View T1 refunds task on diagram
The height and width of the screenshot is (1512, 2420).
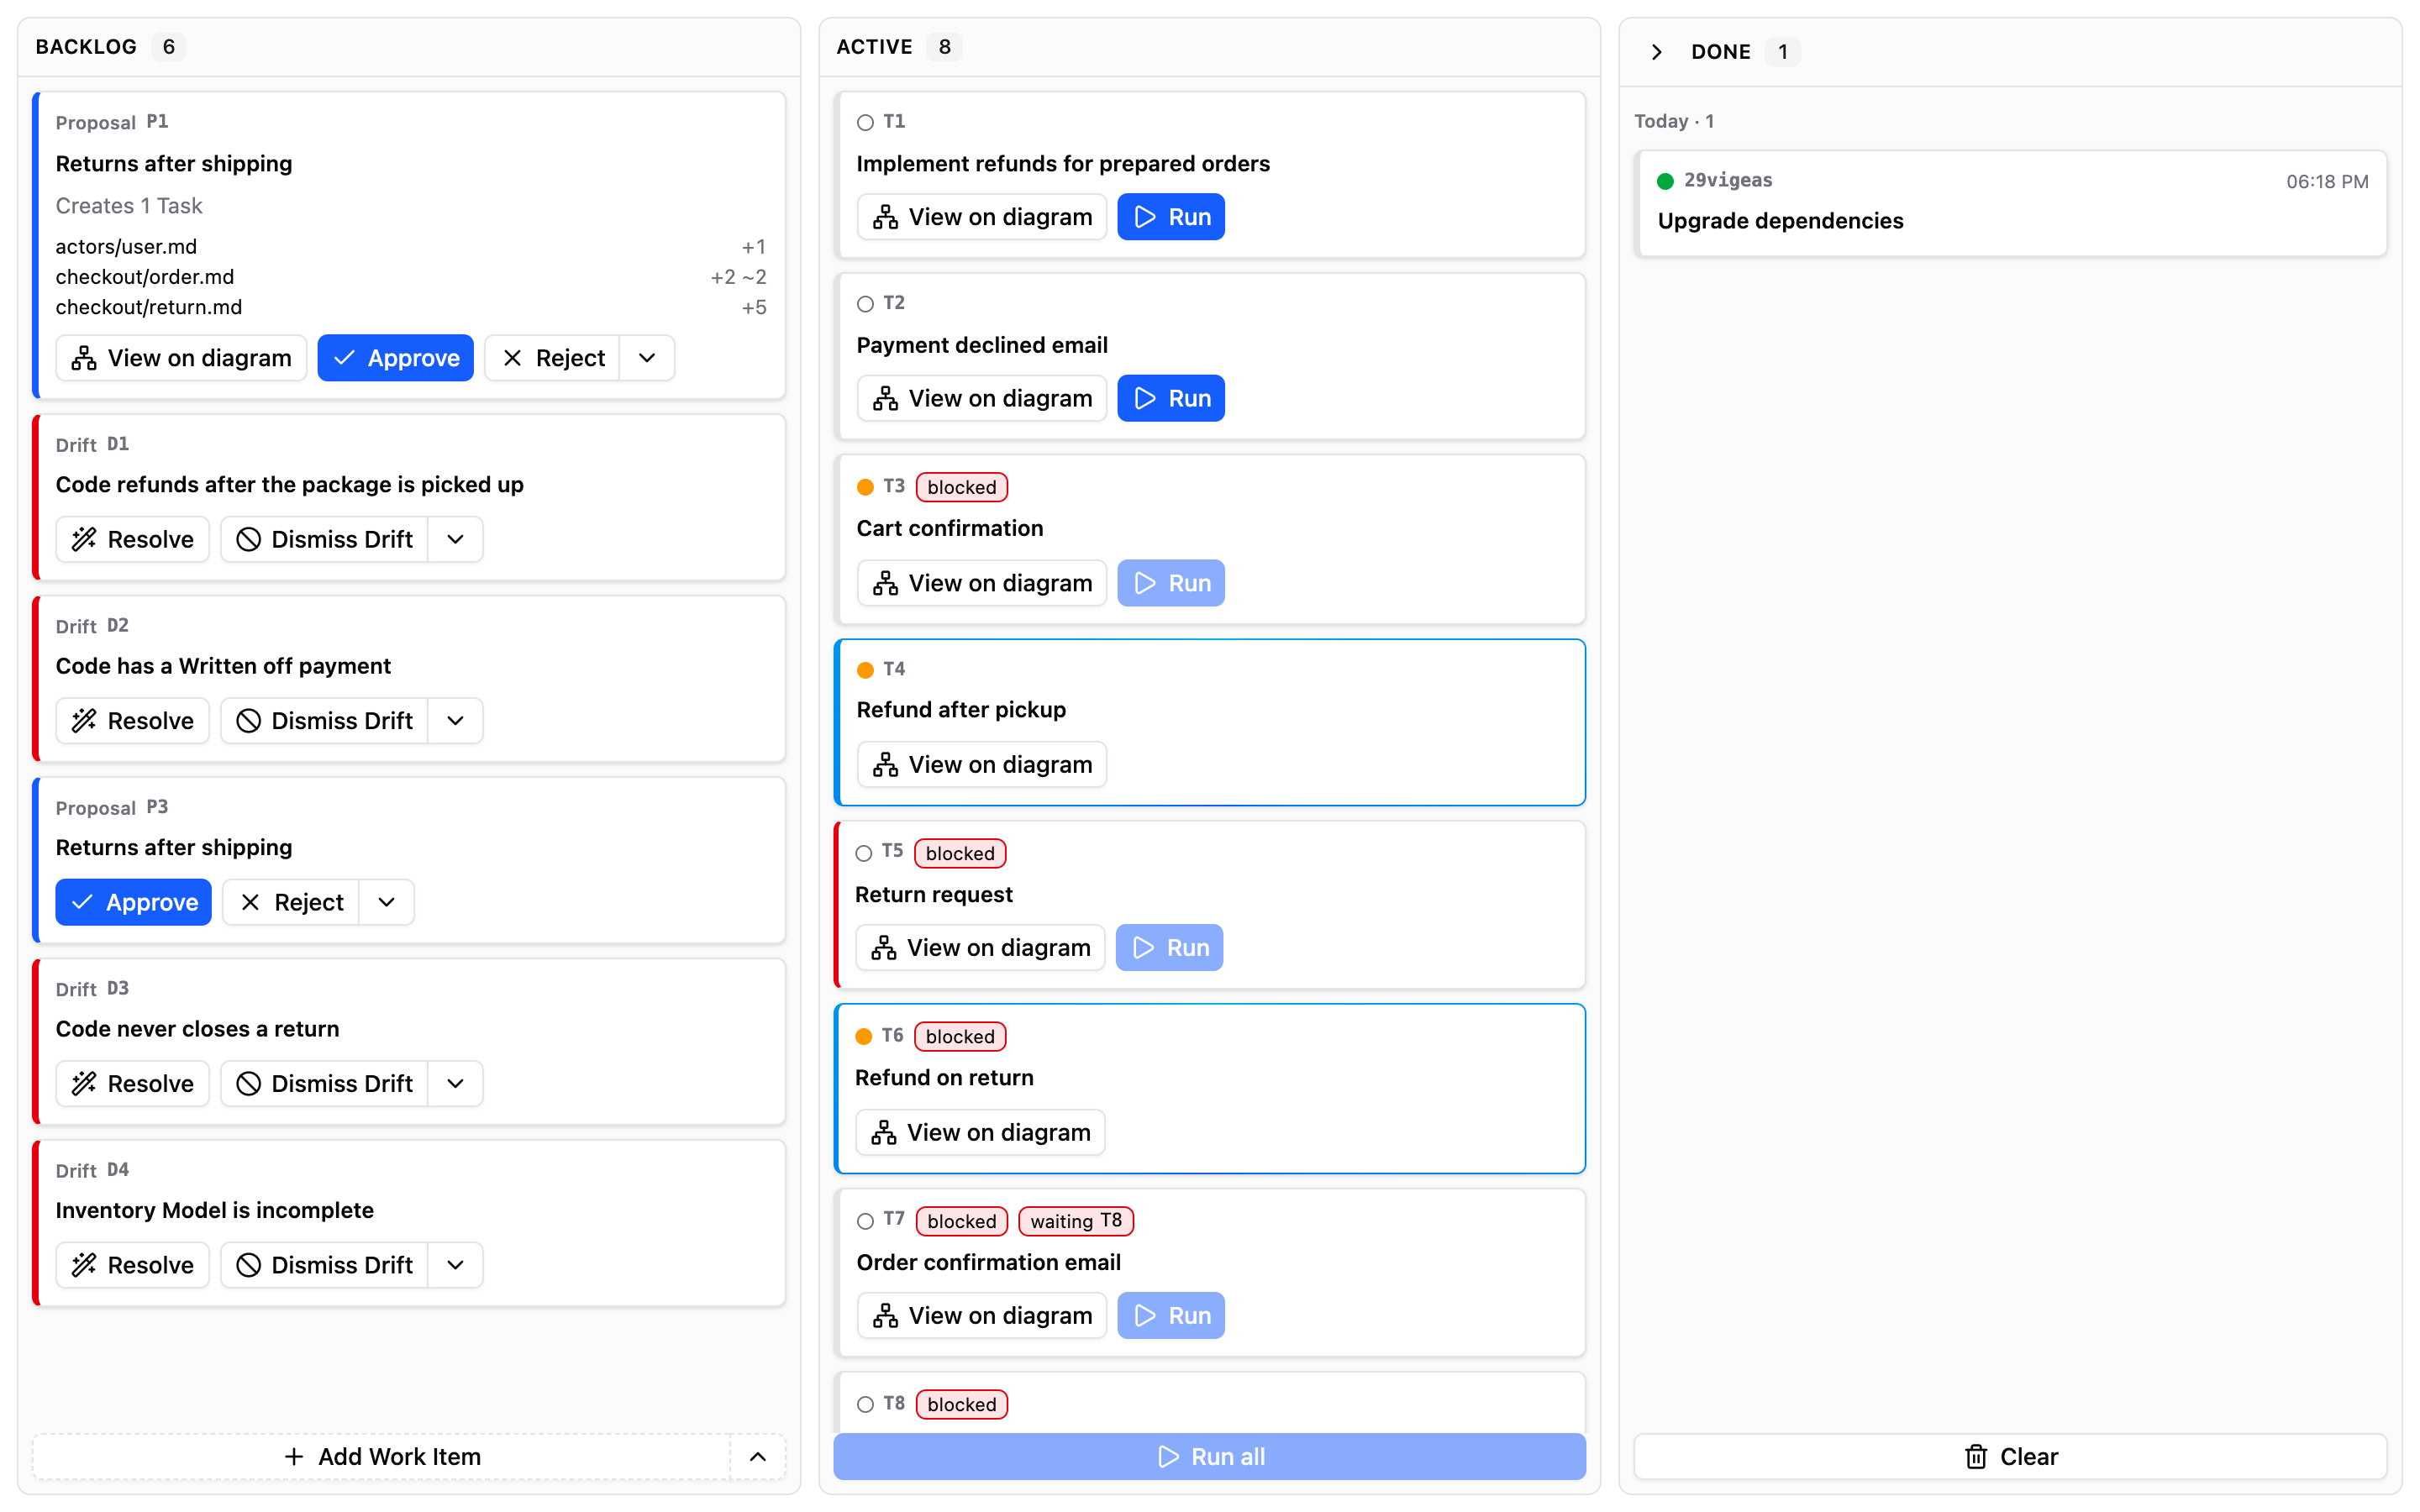[x=981, y=217]
